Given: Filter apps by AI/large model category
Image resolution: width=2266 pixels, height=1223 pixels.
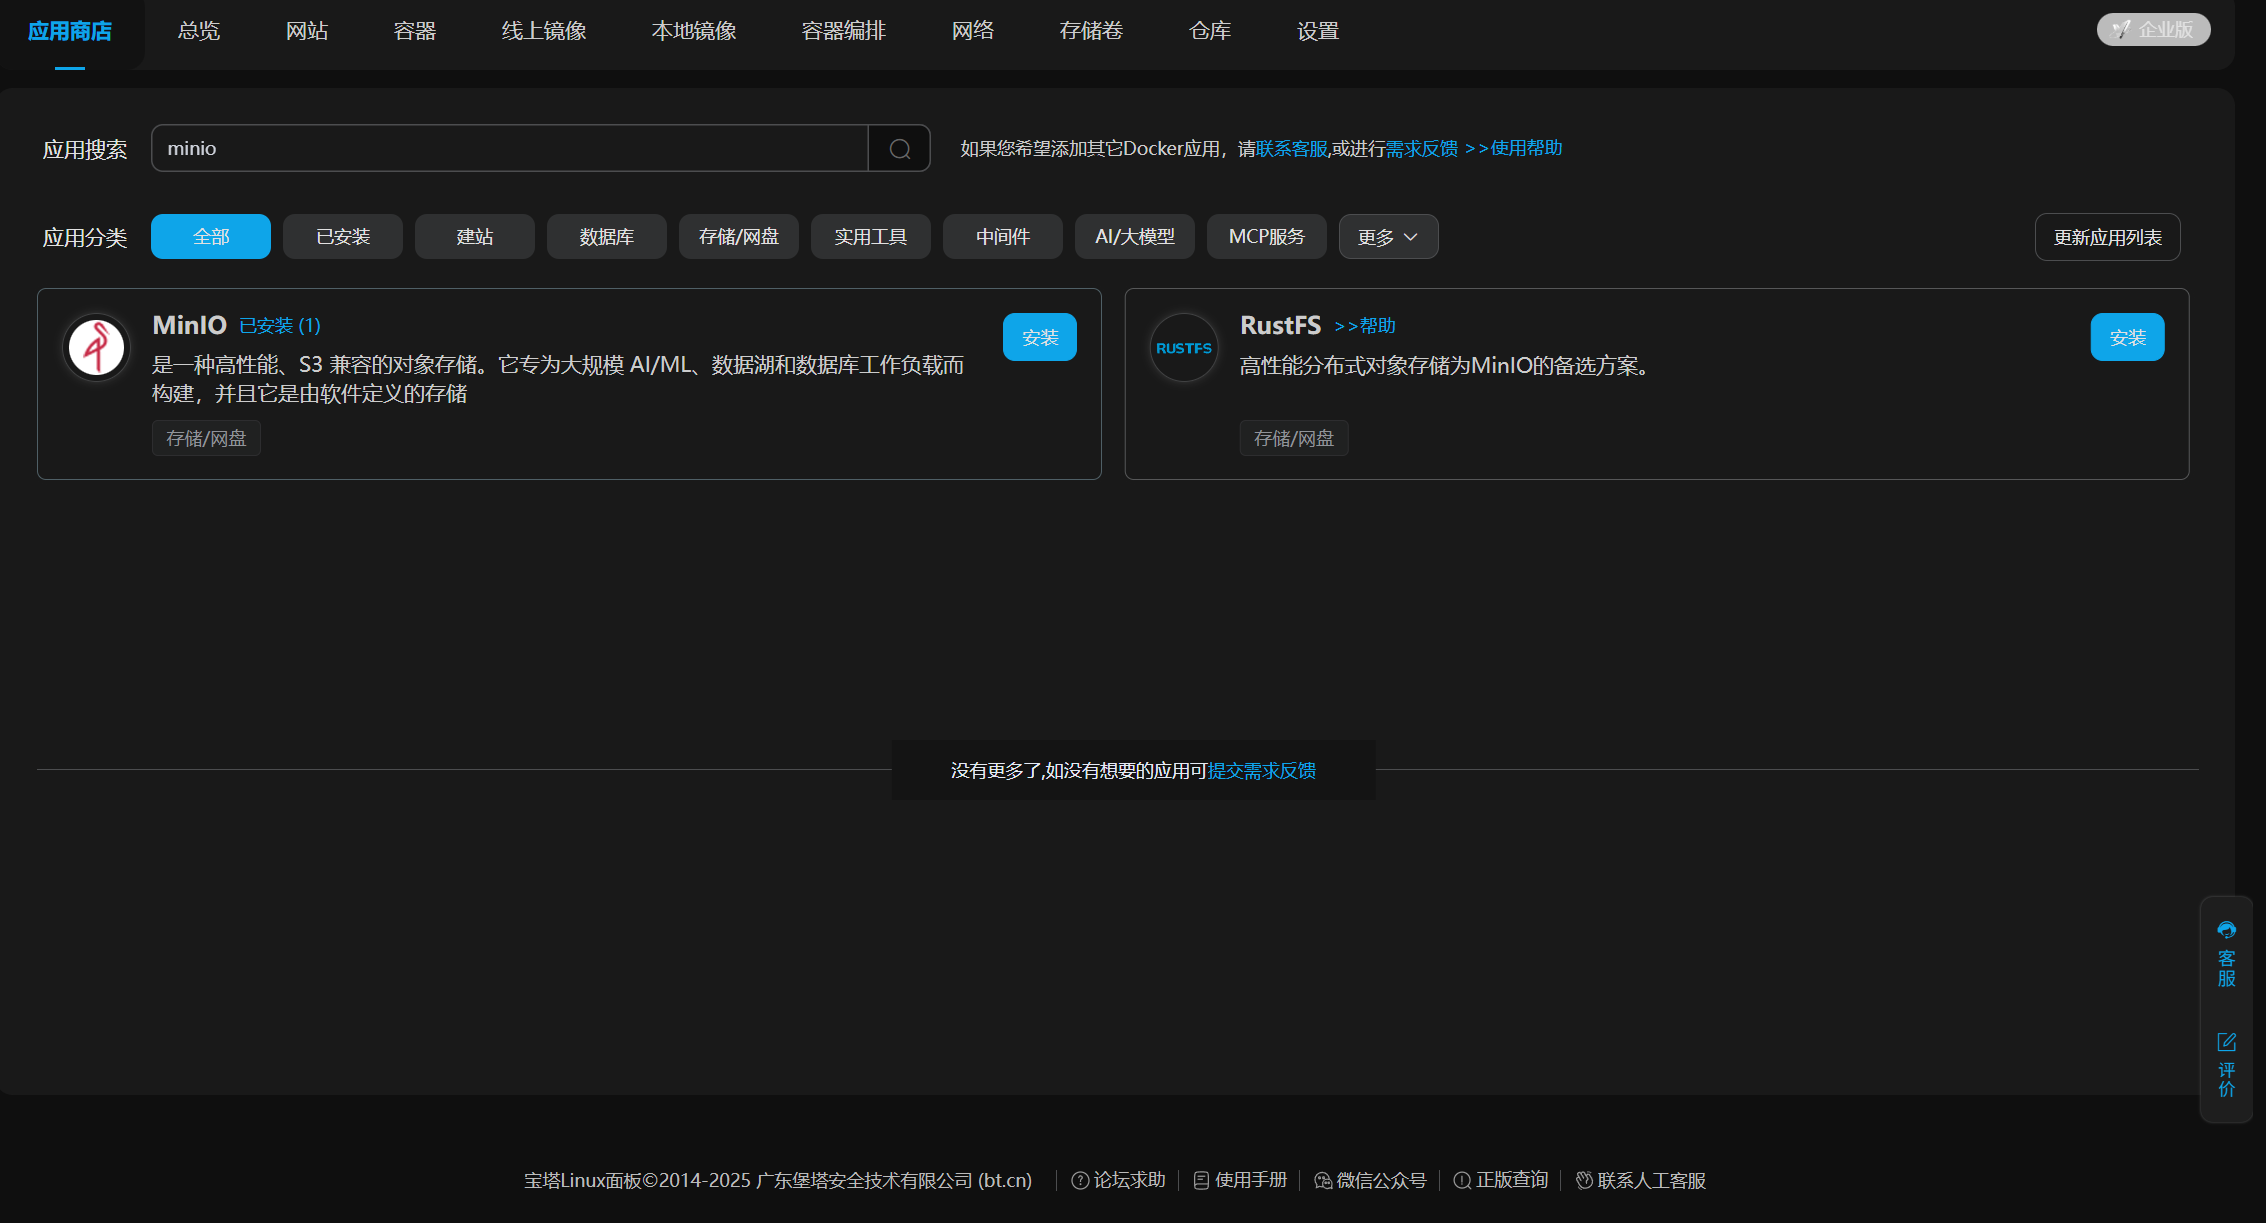Looking at the screenshot, I should point(1135,237).
